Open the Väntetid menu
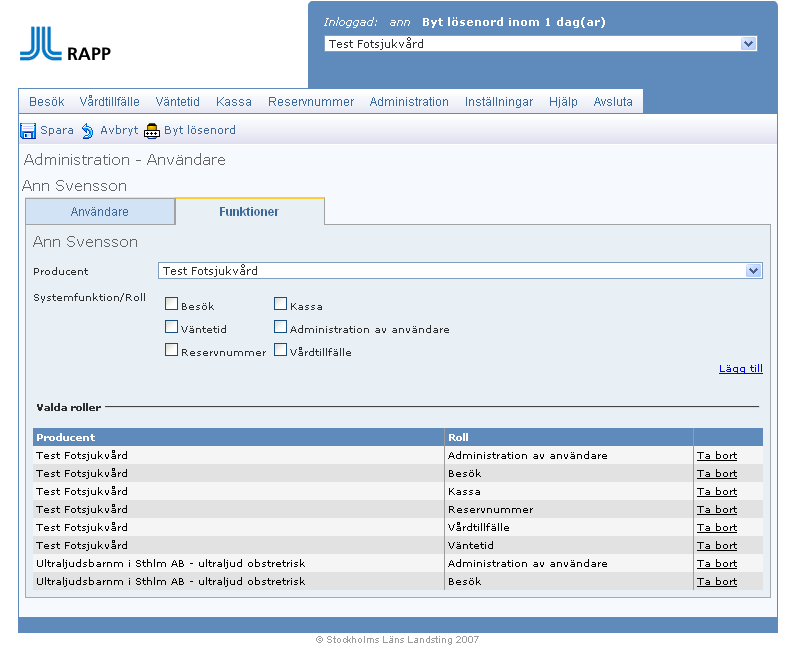This screenshot has height=652, width=801. pyautogui.click(x=177, y=102)
